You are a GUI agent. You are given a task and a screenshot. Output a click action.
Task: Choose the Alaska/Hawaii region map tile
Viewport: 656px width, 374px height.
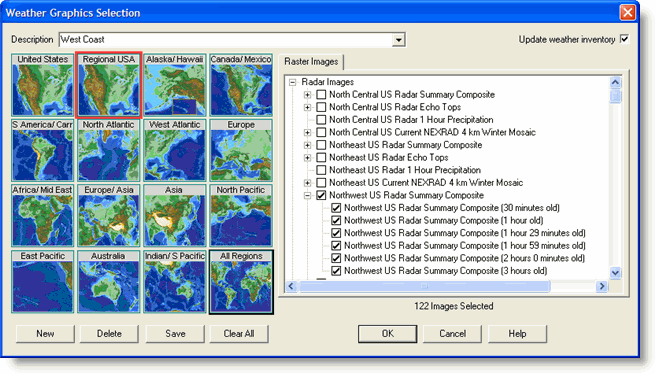tap(175, 85)
